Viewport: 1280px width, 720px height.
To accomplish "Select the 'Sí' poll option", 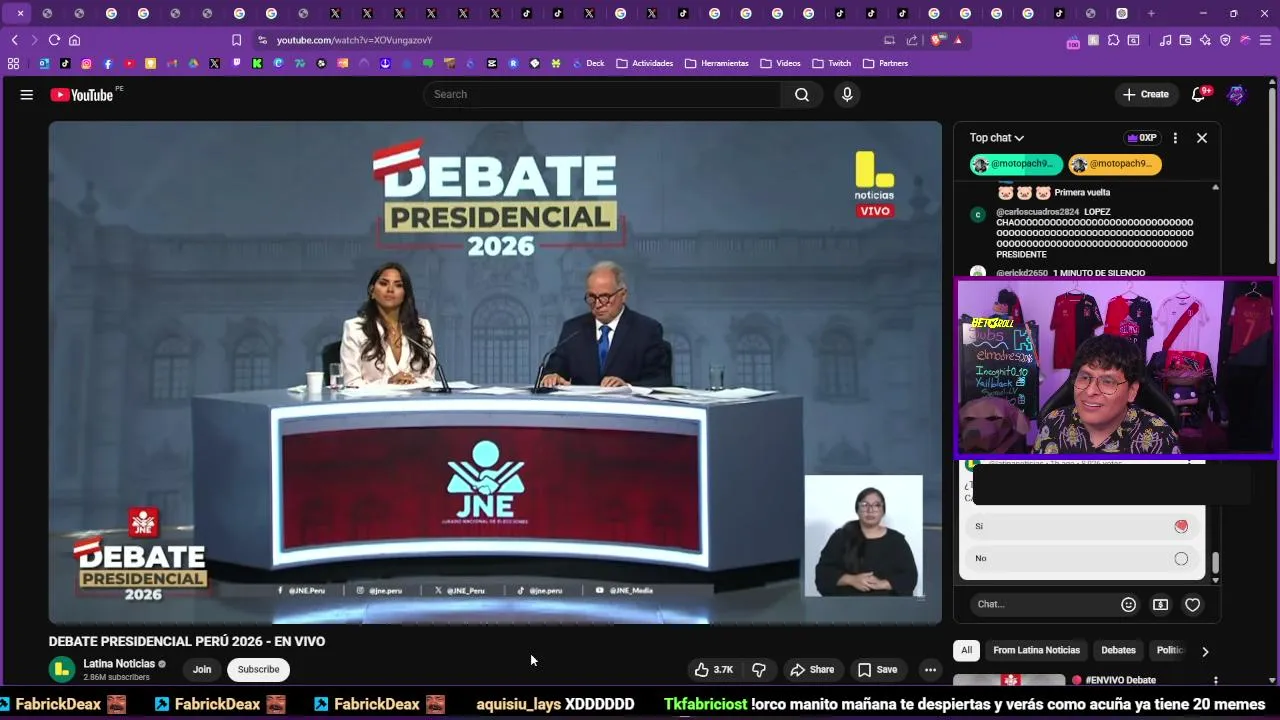I will tap(1082, 526).
